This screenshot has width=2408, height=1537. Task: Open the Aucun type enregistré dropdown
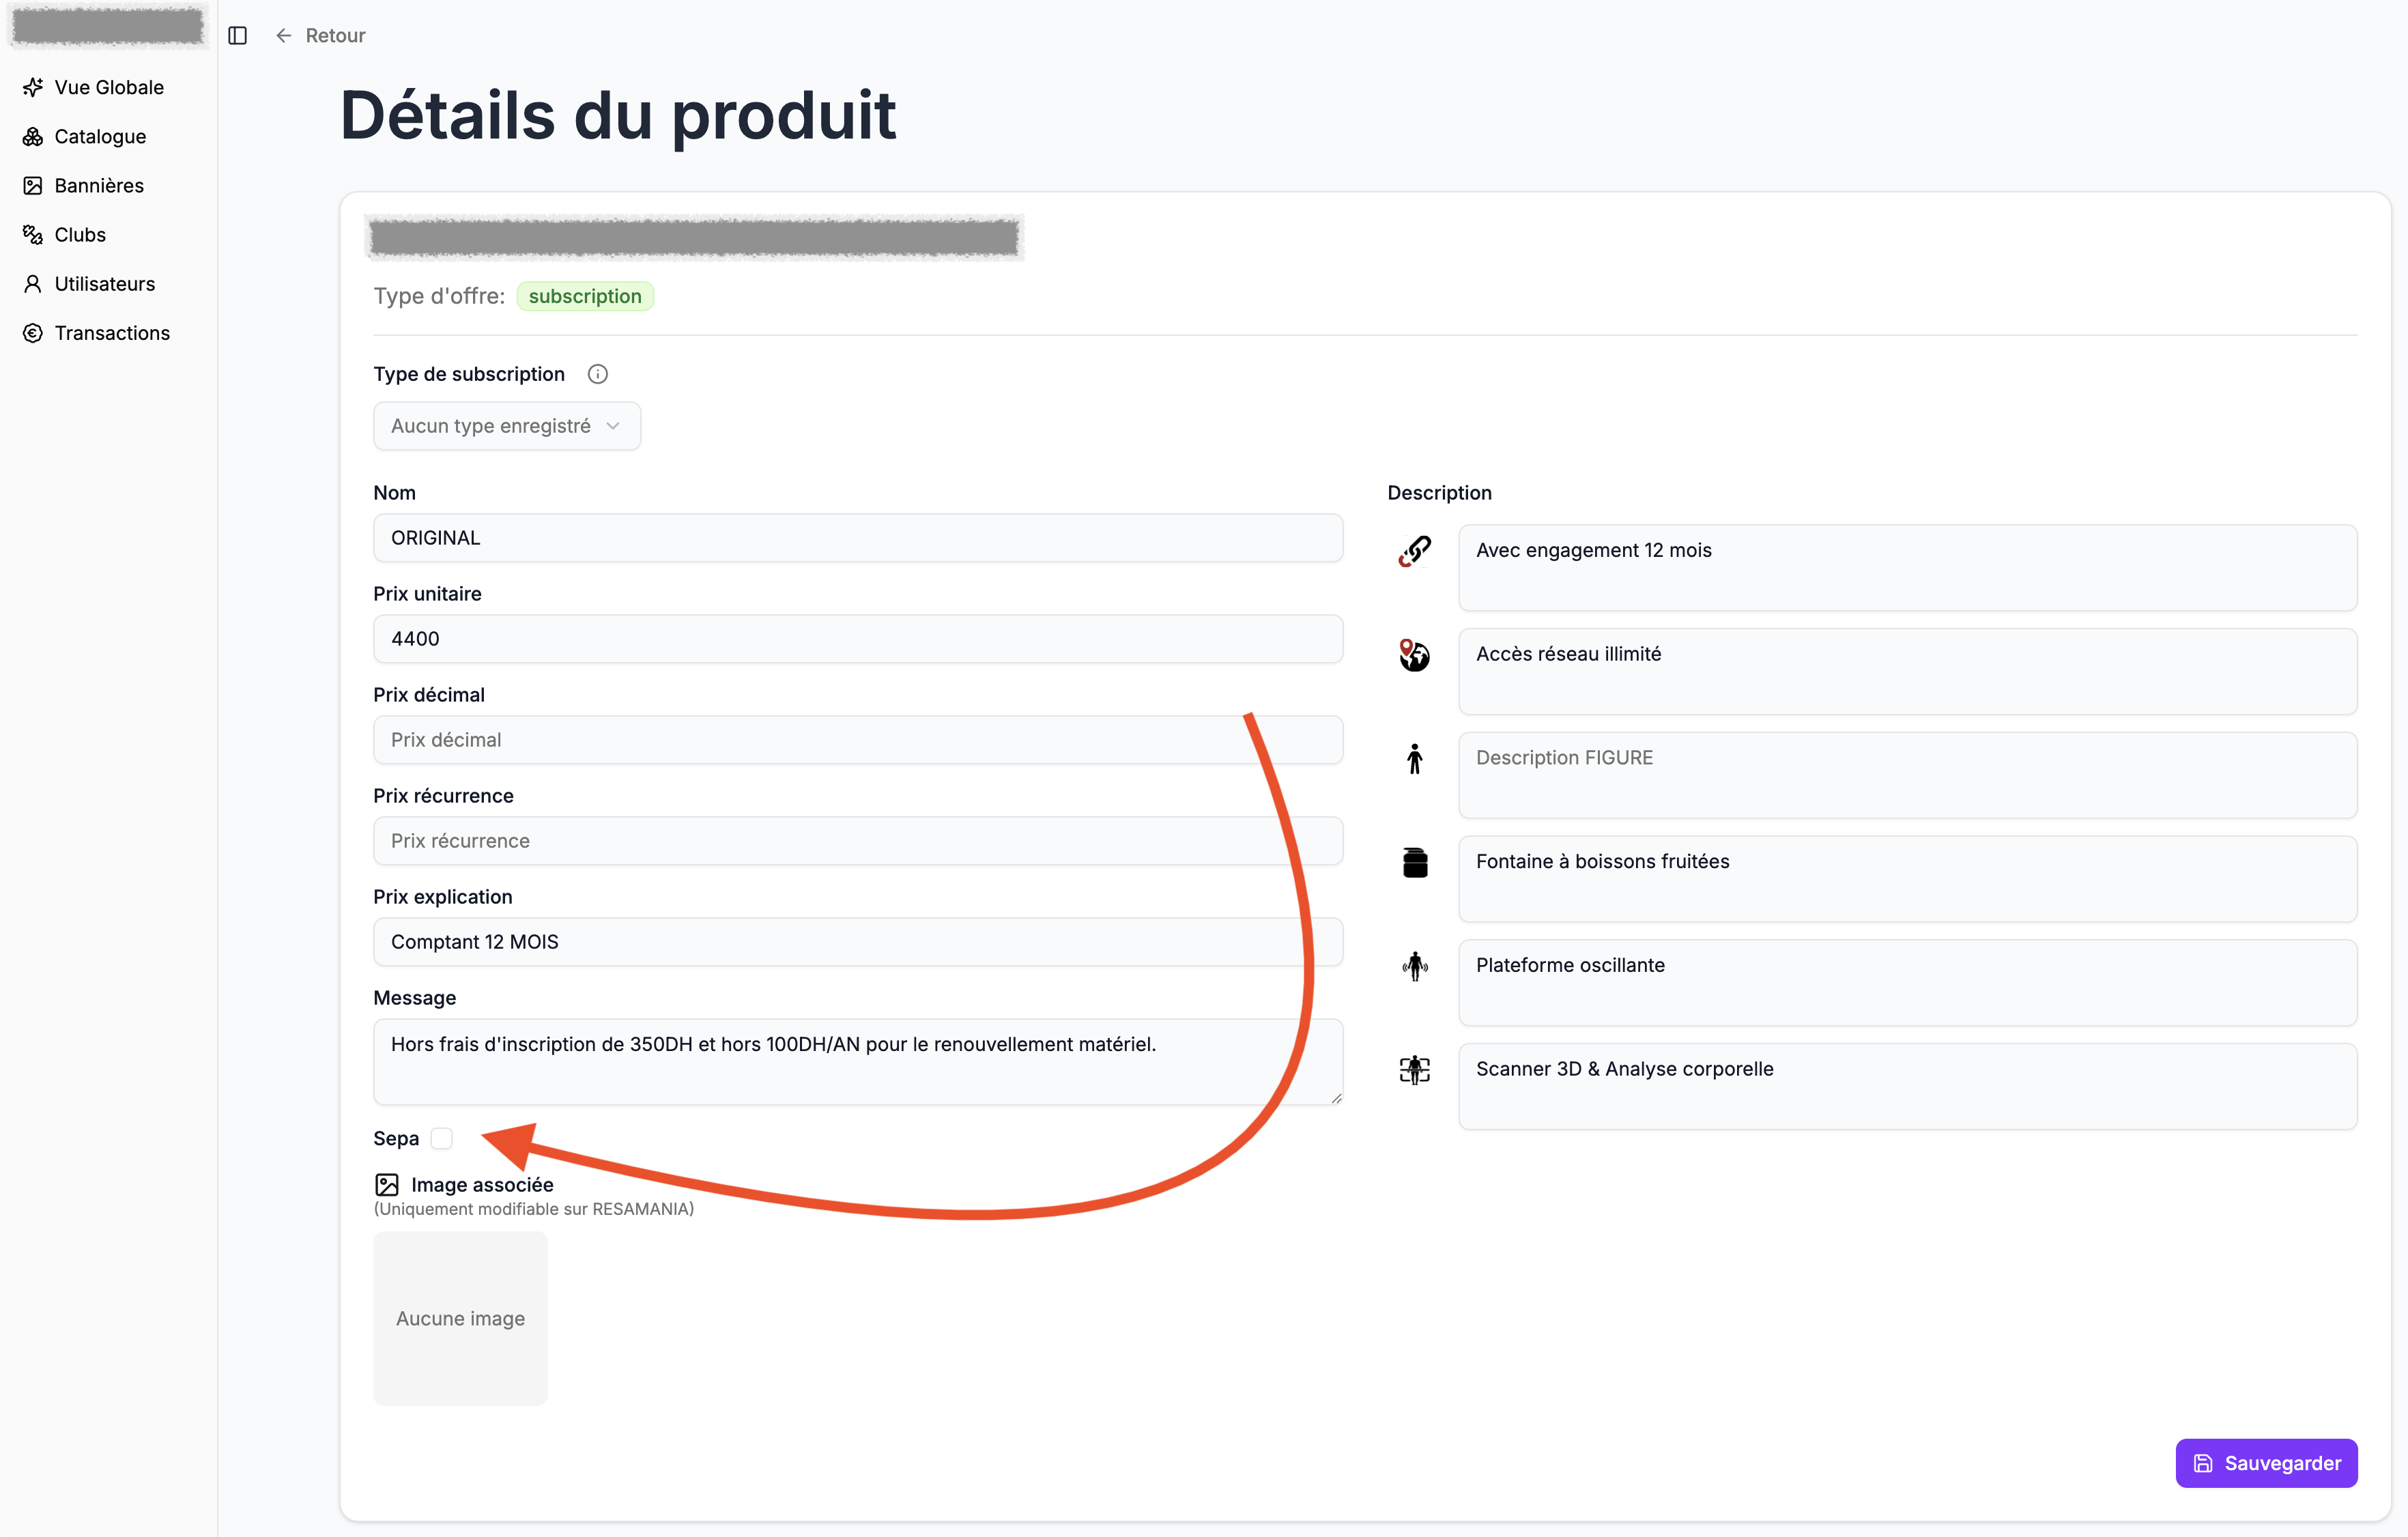pos(506,426)
